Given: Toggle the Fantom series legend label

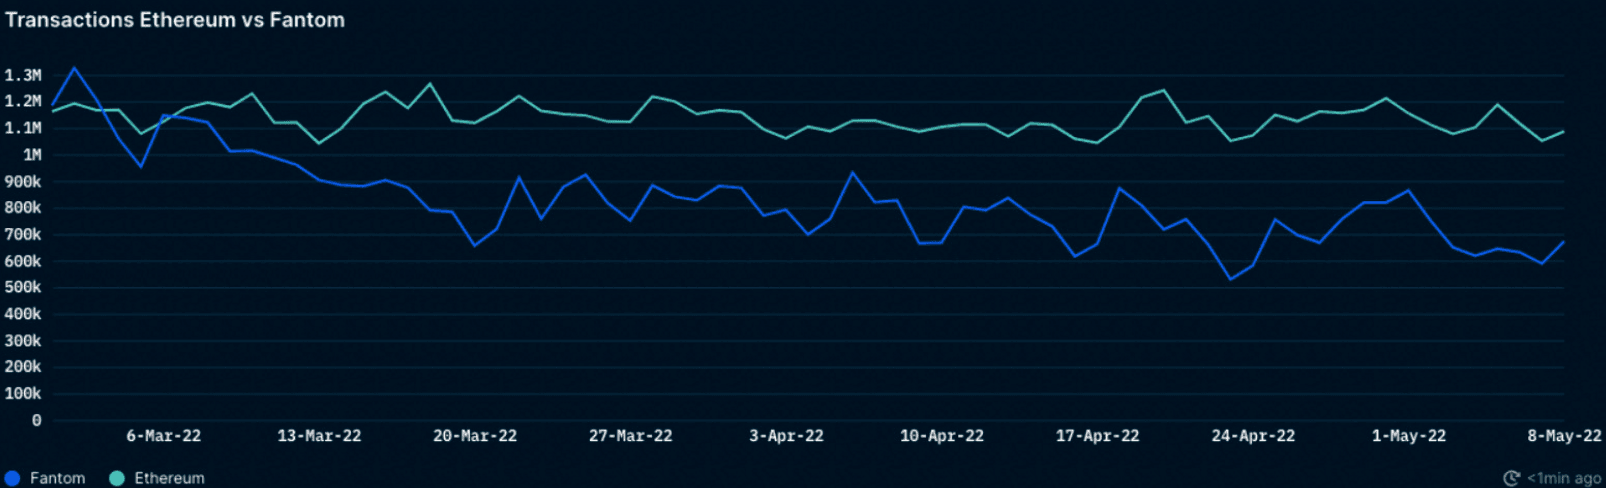Looking at the screenshot, I should (57, 478).
